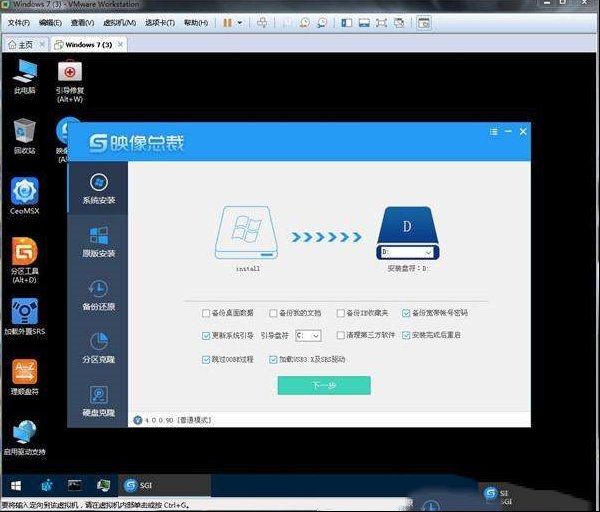Image resolution: width=600 pixels, height=512 pixels.
Task: Toggle VMware sidebar library view icon
Action: coord(347,23)
